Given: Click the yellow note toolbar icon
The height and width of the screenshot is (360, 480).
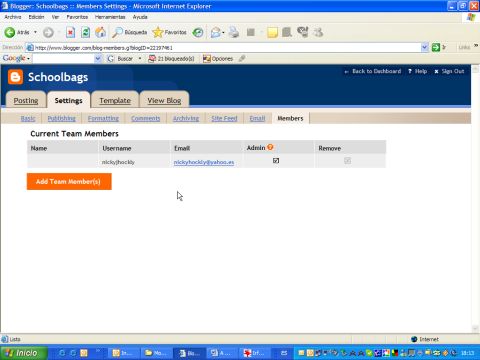Looking at the screenshot, I should (x=272, y=32).
